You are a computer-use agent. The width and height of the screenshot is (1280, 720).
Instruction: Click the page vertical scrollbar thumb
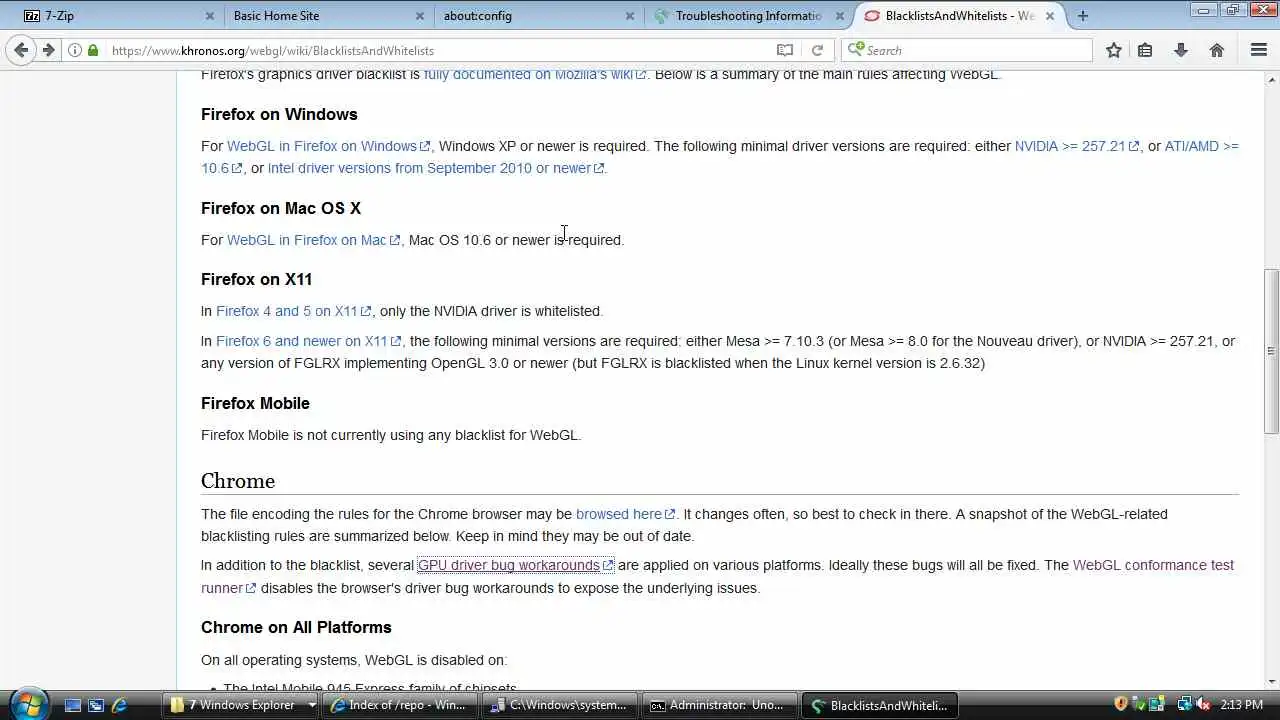coord(1271,350)
